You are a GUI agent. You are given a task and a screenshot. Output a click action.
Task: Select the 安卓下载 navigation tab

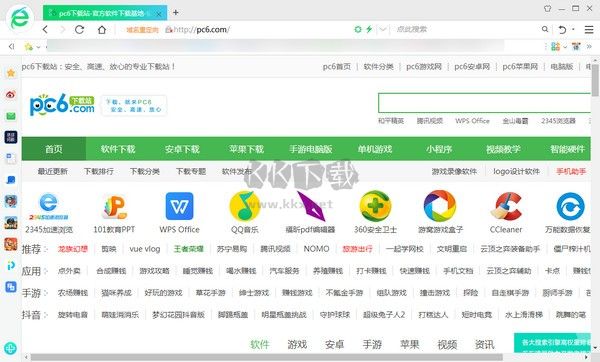182,149
